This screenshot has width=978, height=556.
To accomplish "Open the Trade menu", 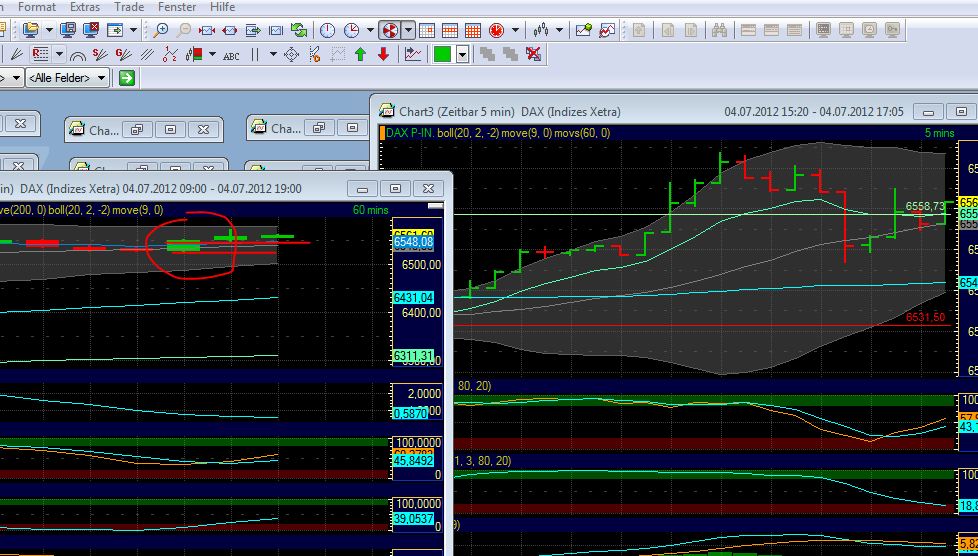I will tap(129, 7).
